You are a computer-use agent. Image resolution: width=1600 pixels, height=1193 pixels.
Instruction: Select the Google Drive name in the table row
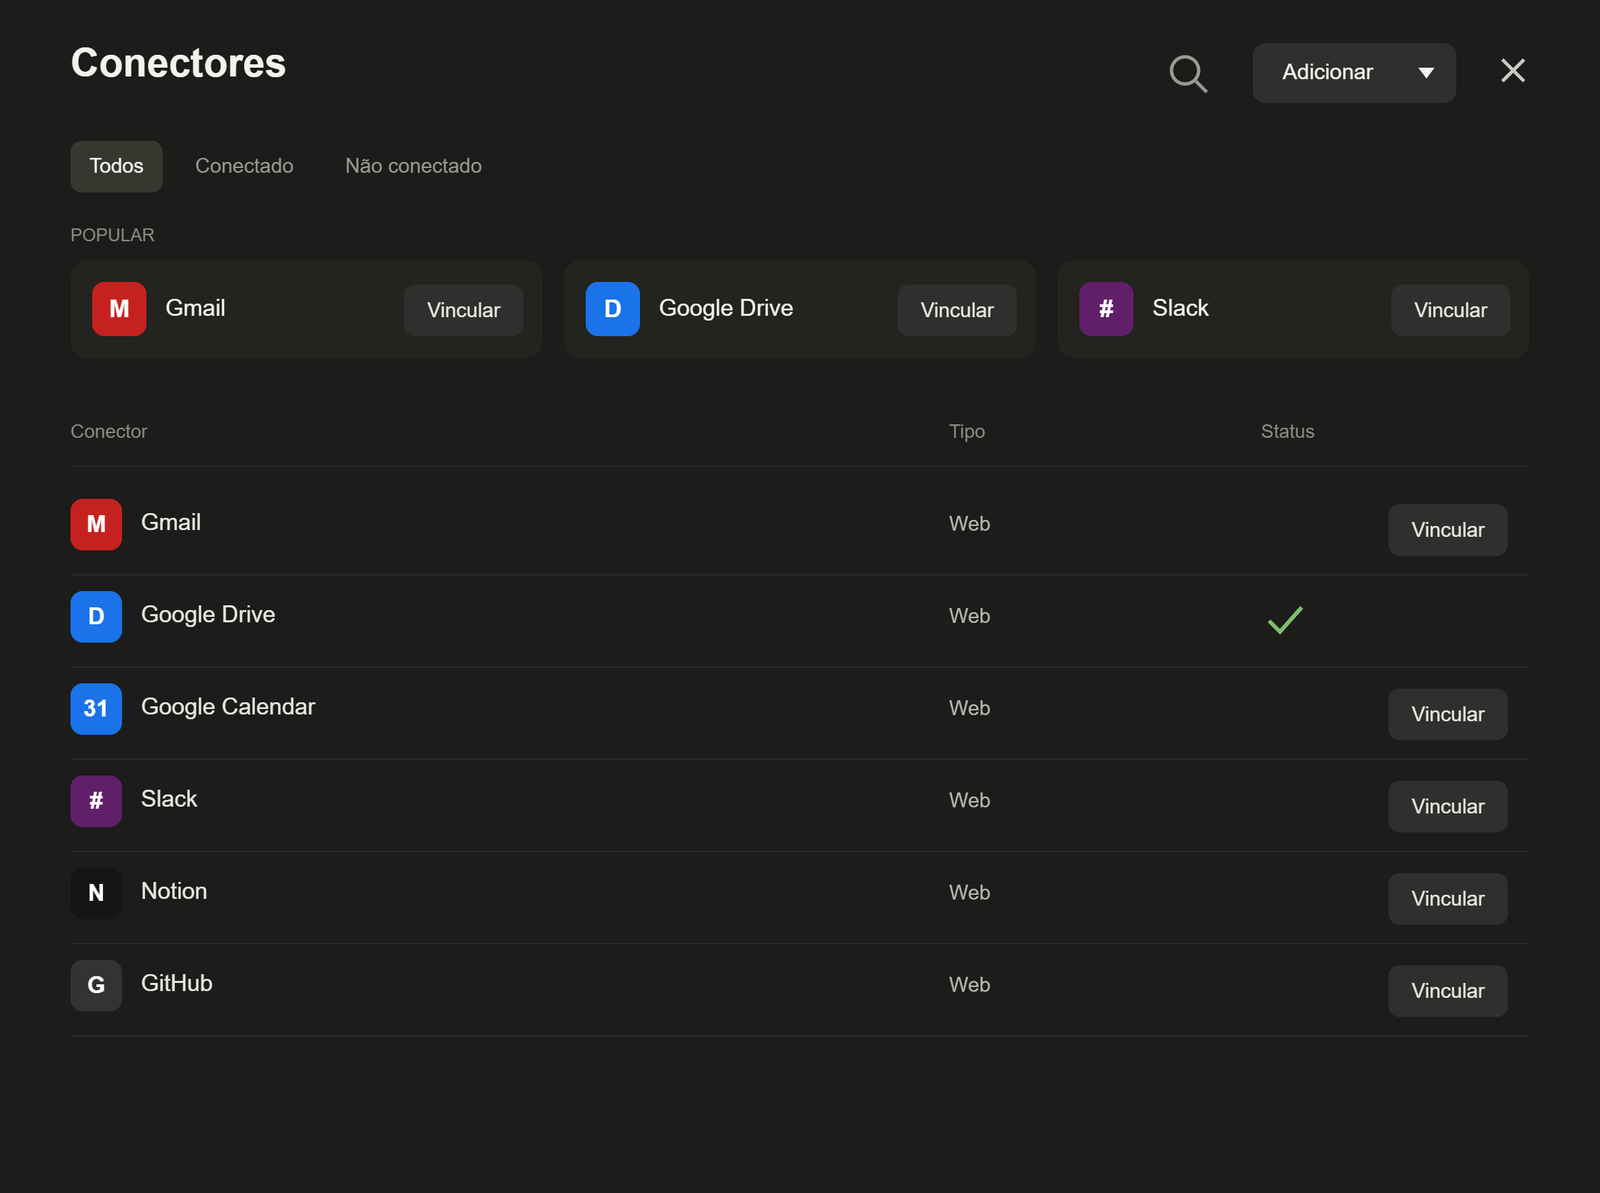(x=208, y=614)
